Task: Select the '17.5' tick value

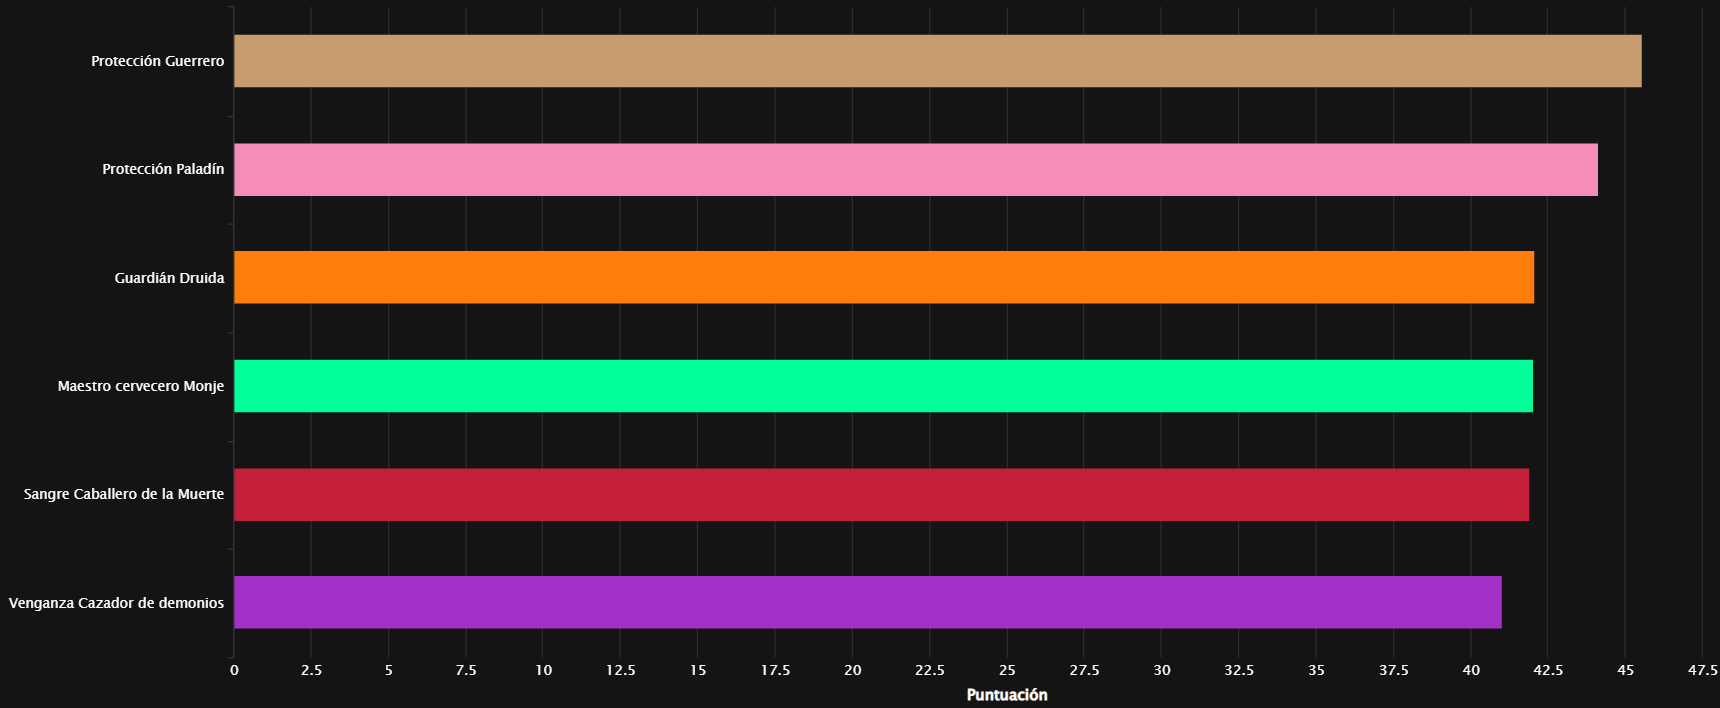Action: coord(775,670)
